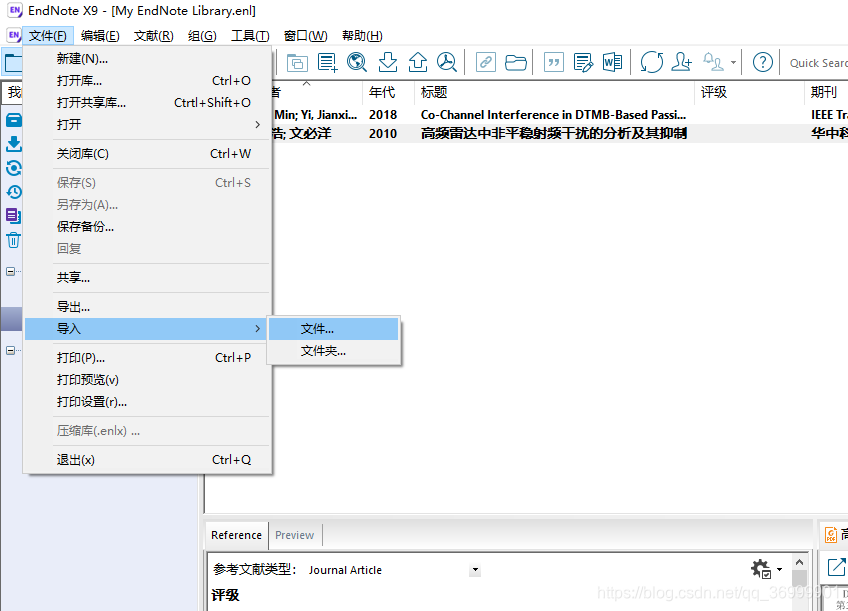This screenshot has height=611, width=848.
Task: Open the 帮助(H) menu
Action: click(x=362, y=36)
